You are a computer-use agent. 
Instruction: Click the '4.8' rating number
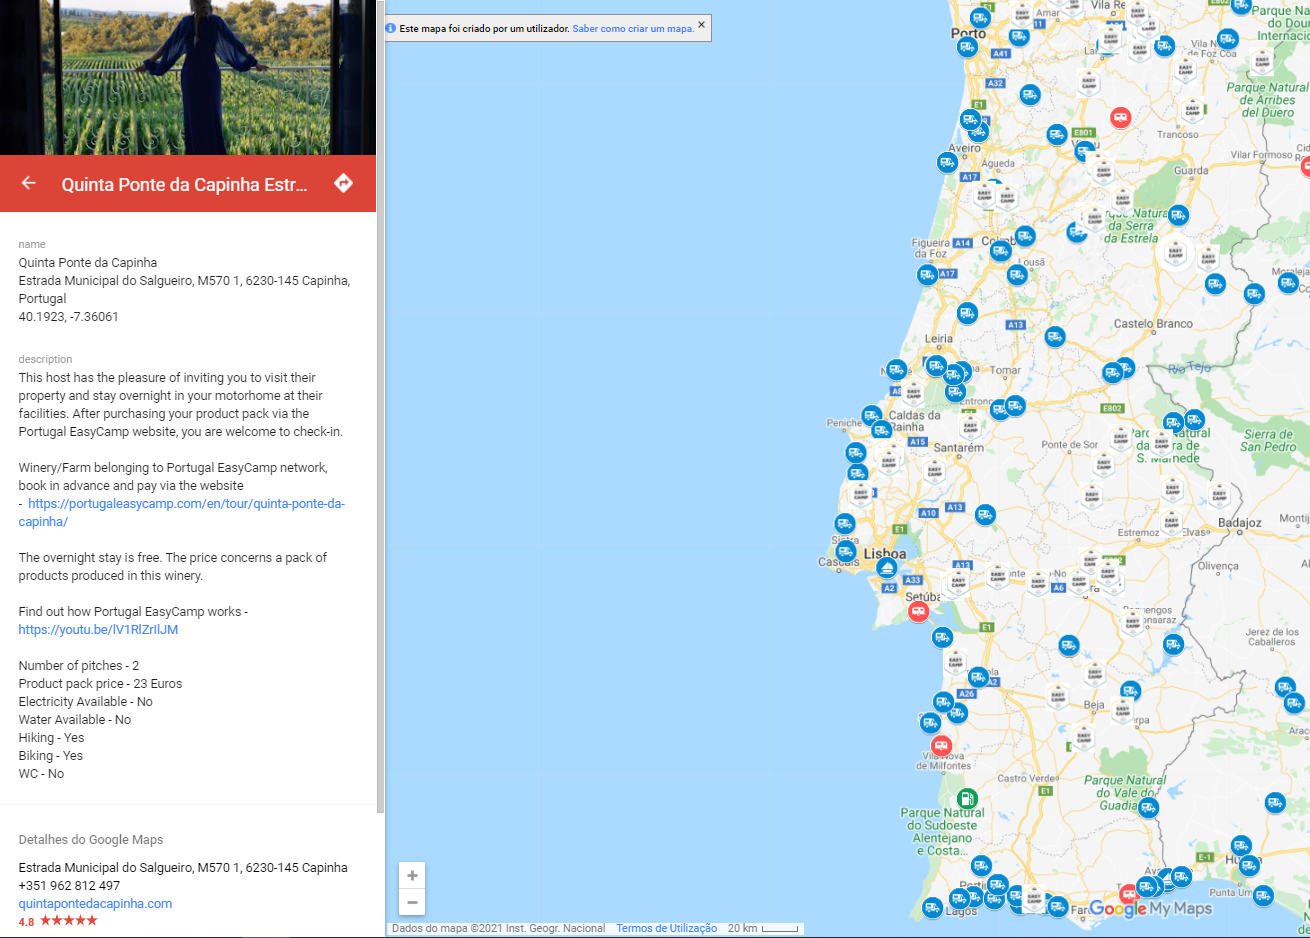point(26,922)
